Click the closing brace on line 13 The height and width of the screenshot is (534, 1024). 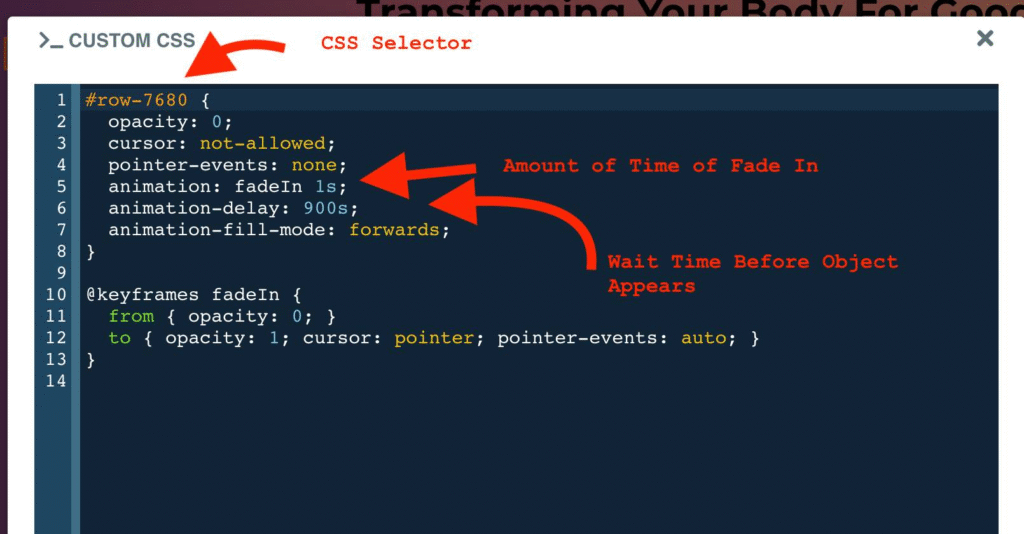[91, 360]
